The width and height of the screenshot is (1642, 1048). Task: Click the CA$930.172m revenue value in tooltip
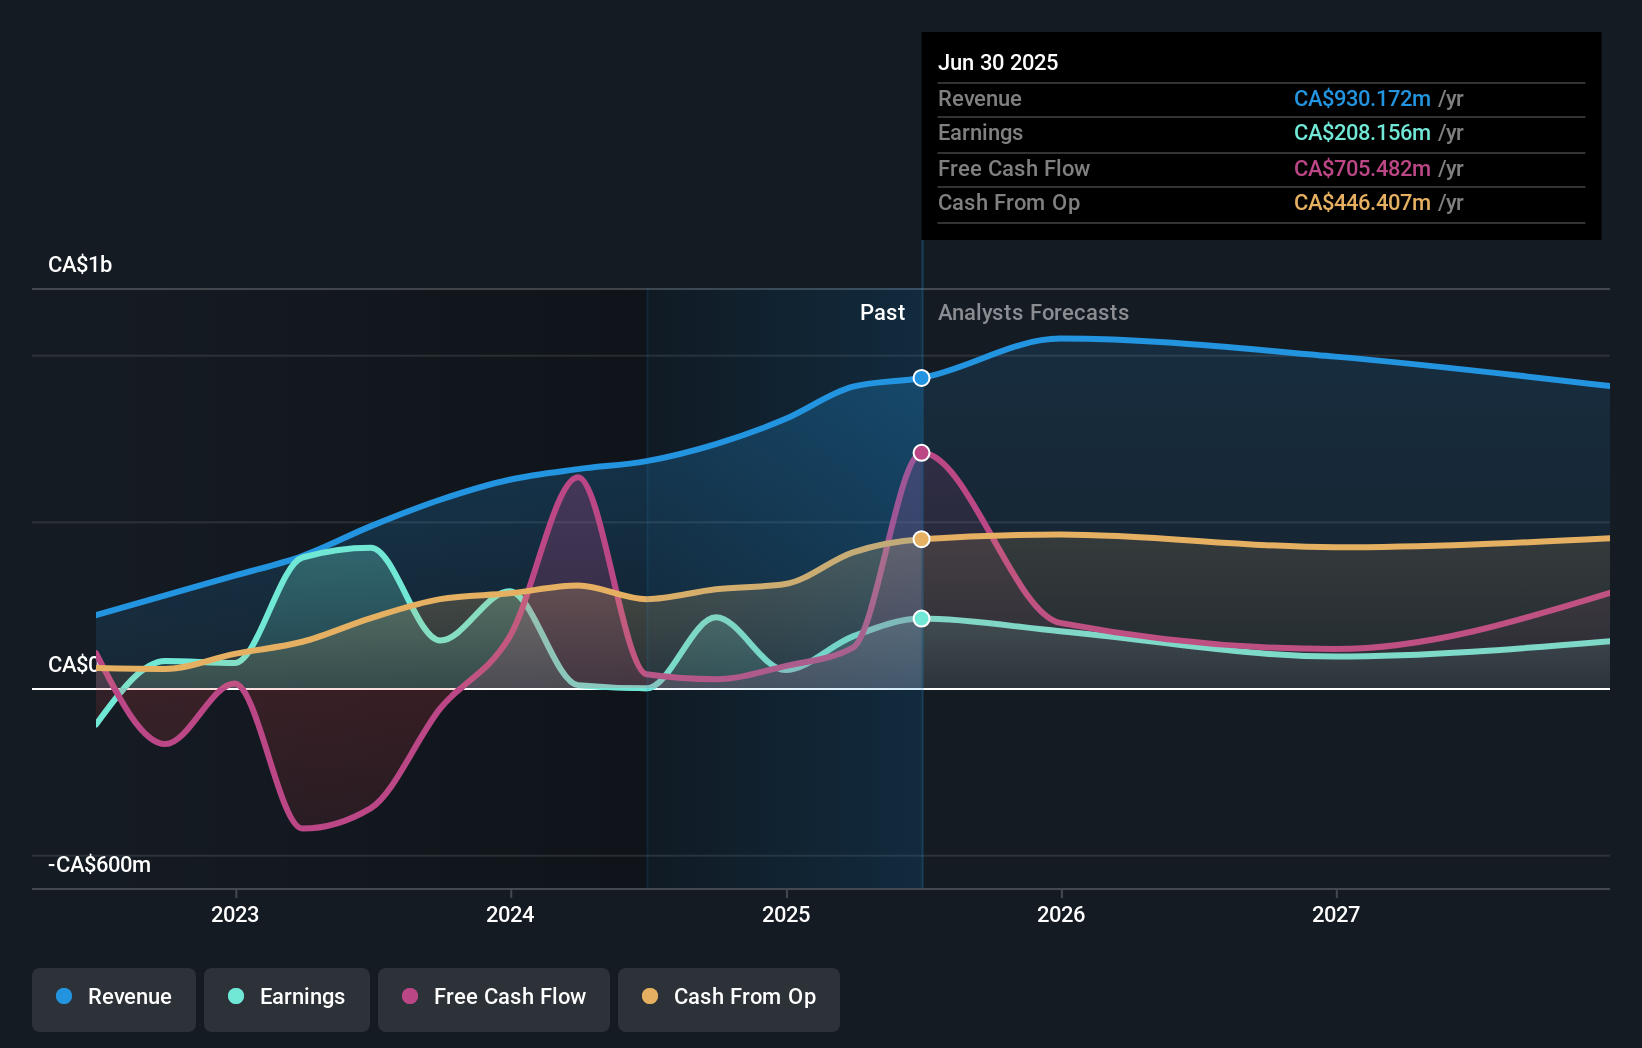(1362, 99)
